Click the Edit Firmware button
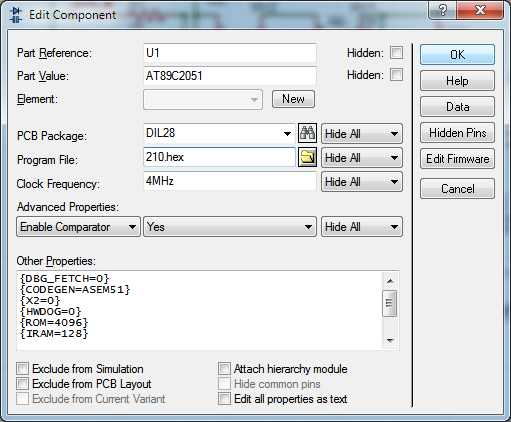511x422 pixels. pyautogui.click(x=457, y=159)
